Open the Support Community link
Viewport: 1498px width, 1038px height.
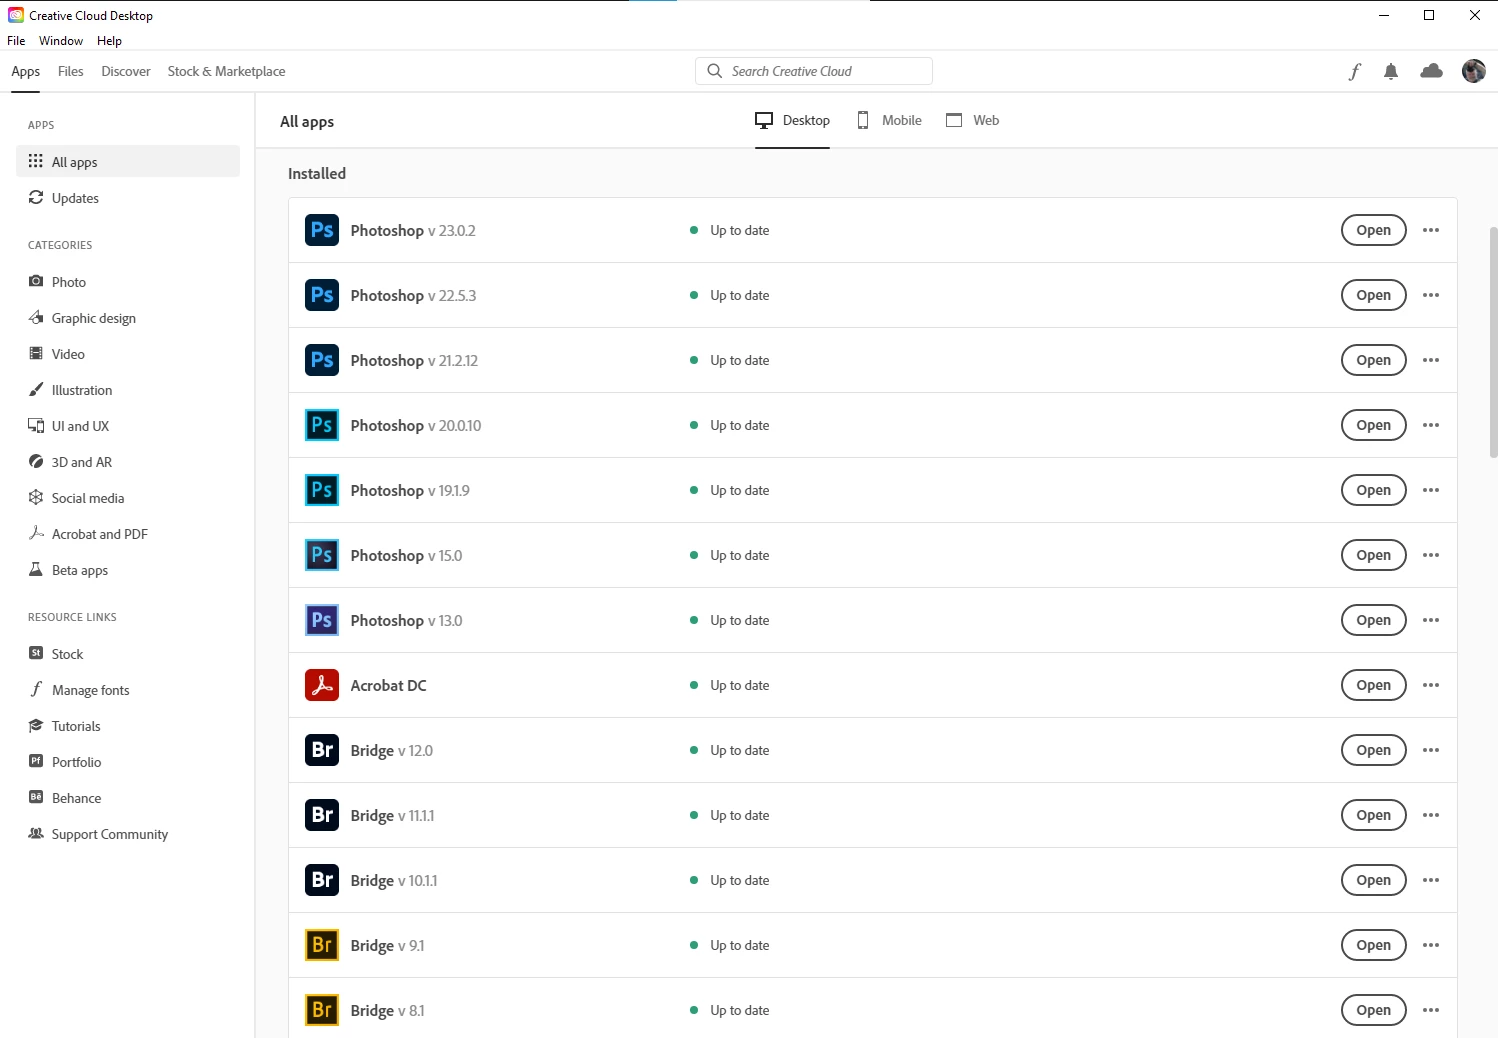point(128,834)
